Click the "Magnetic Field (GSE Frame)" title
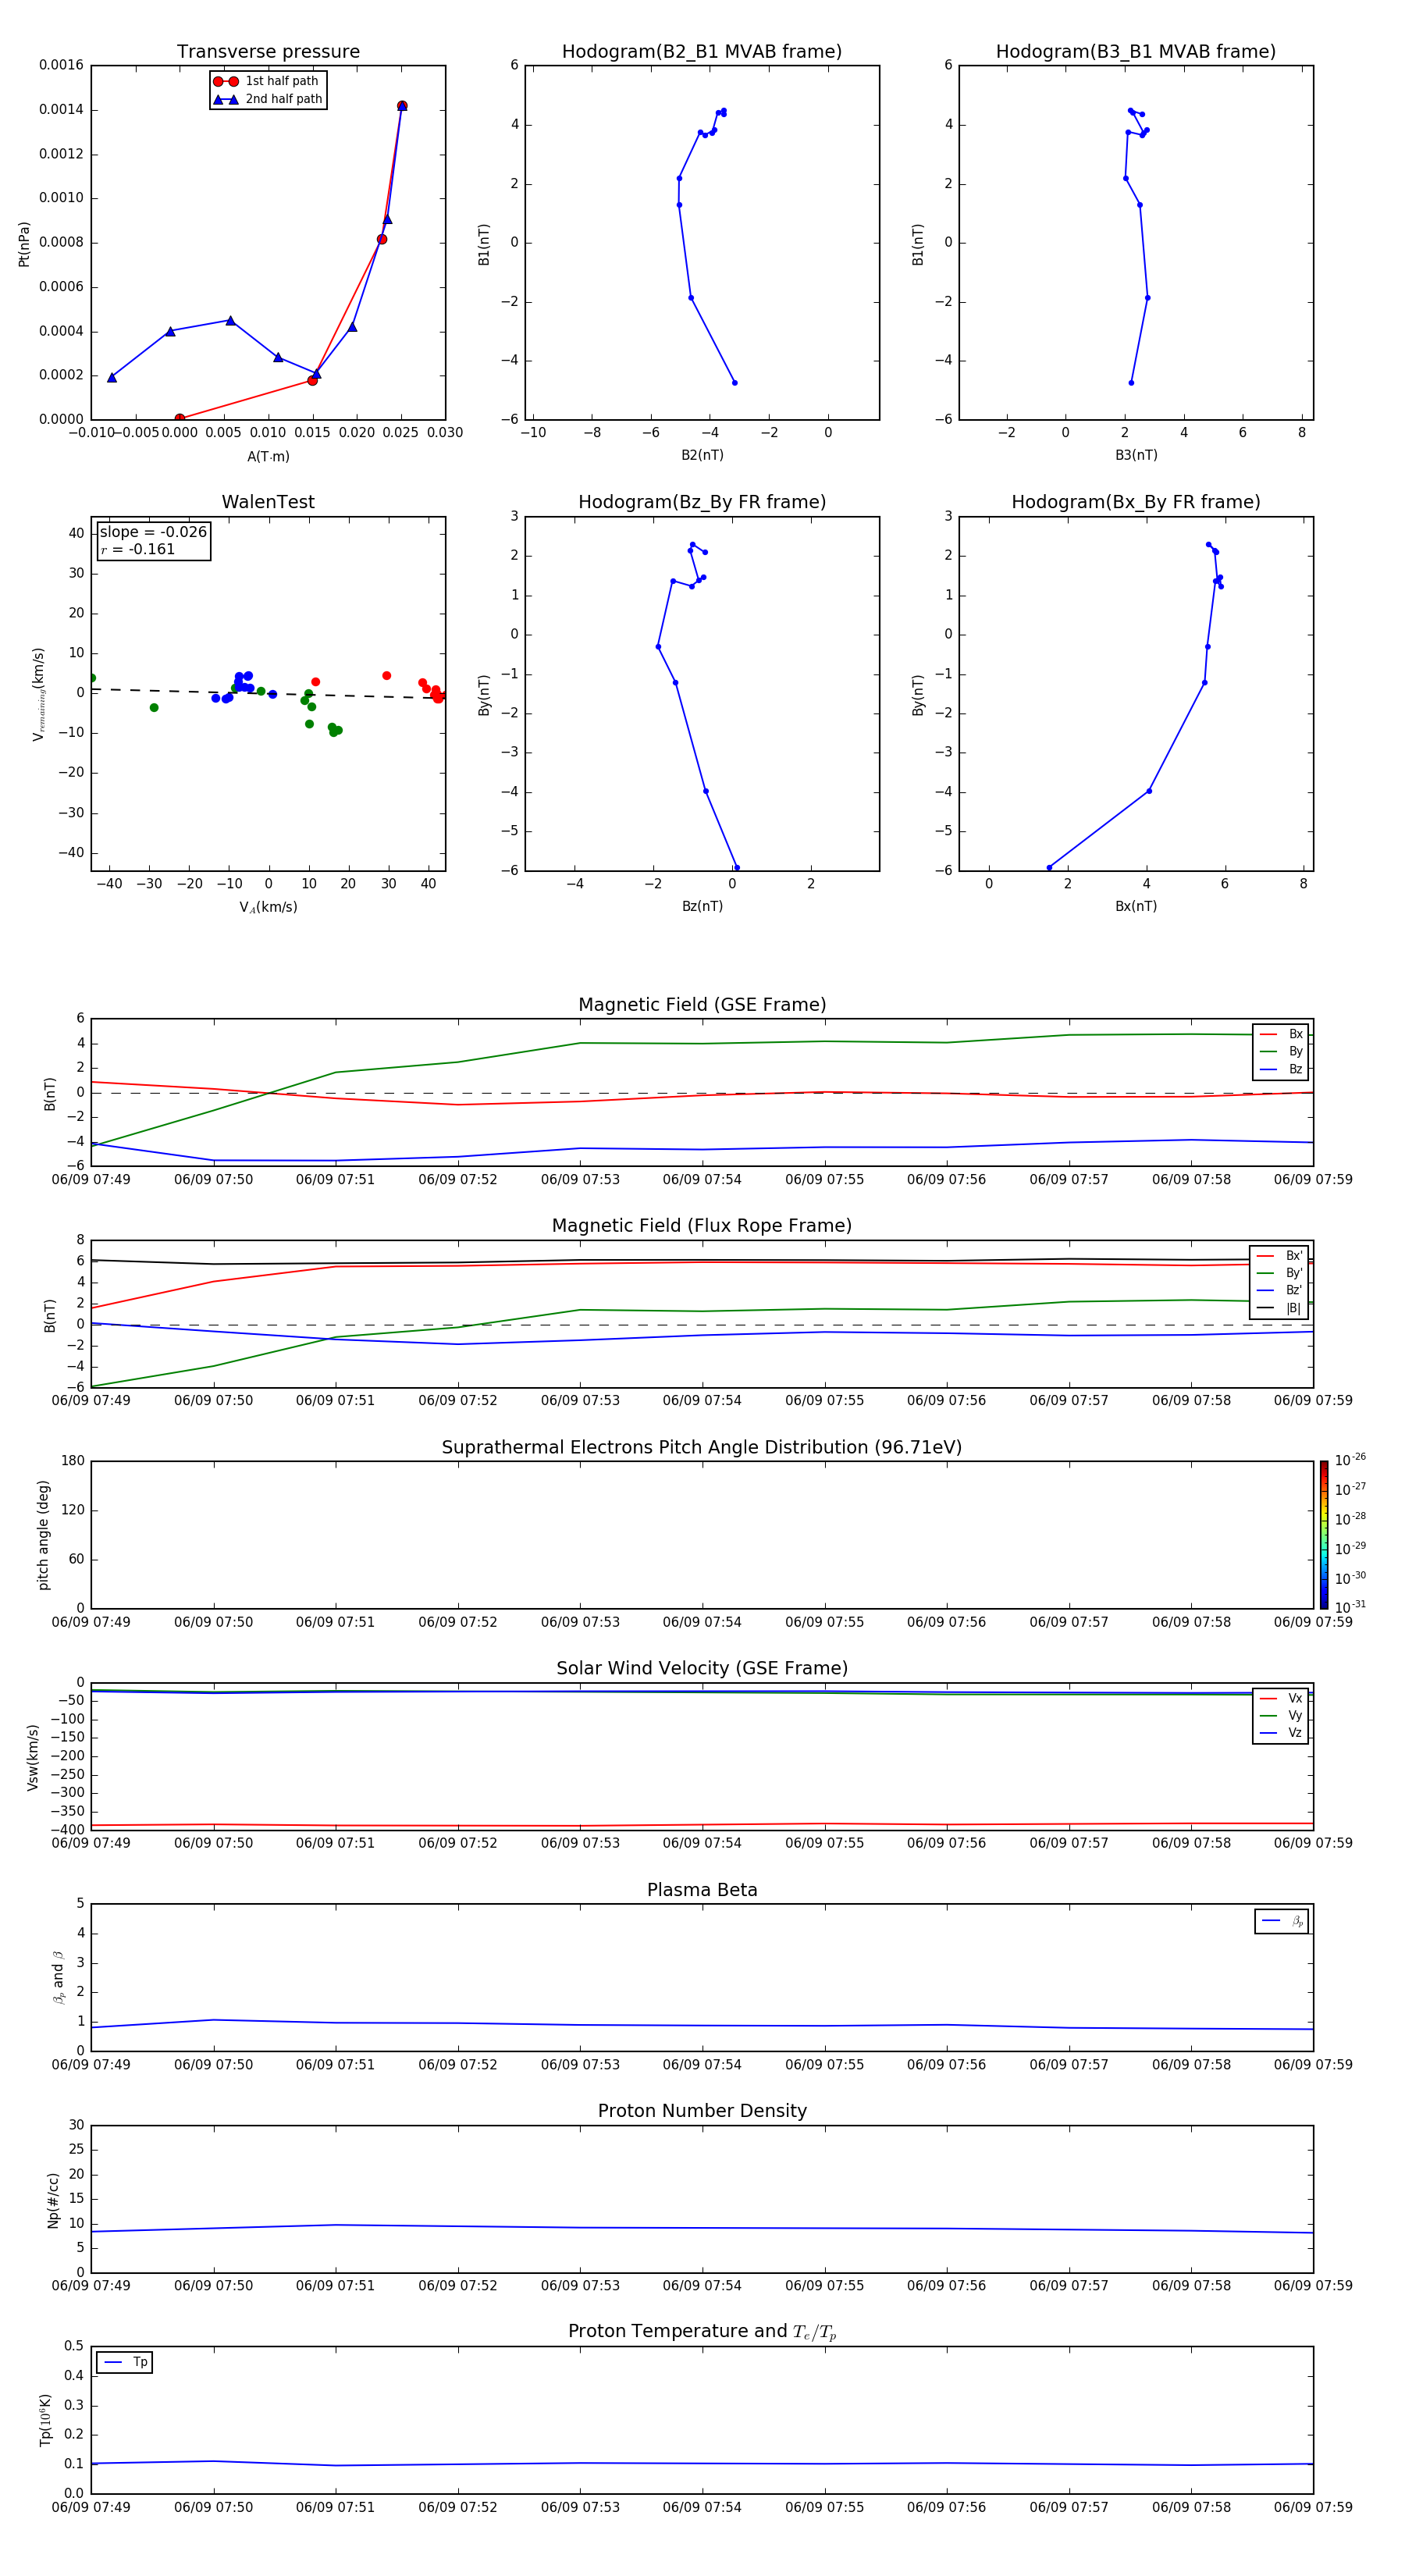The image size is (1405, 2576). [x=702, y=1005]
